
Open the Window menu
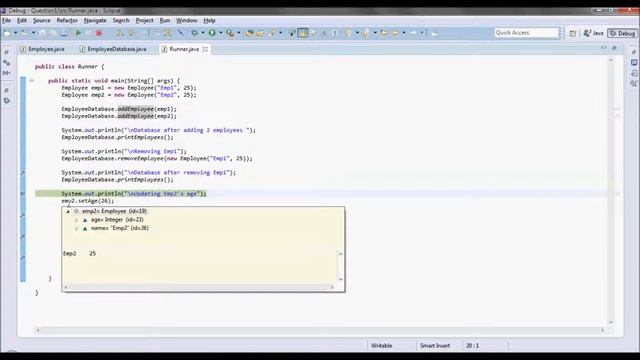[187, 20]
